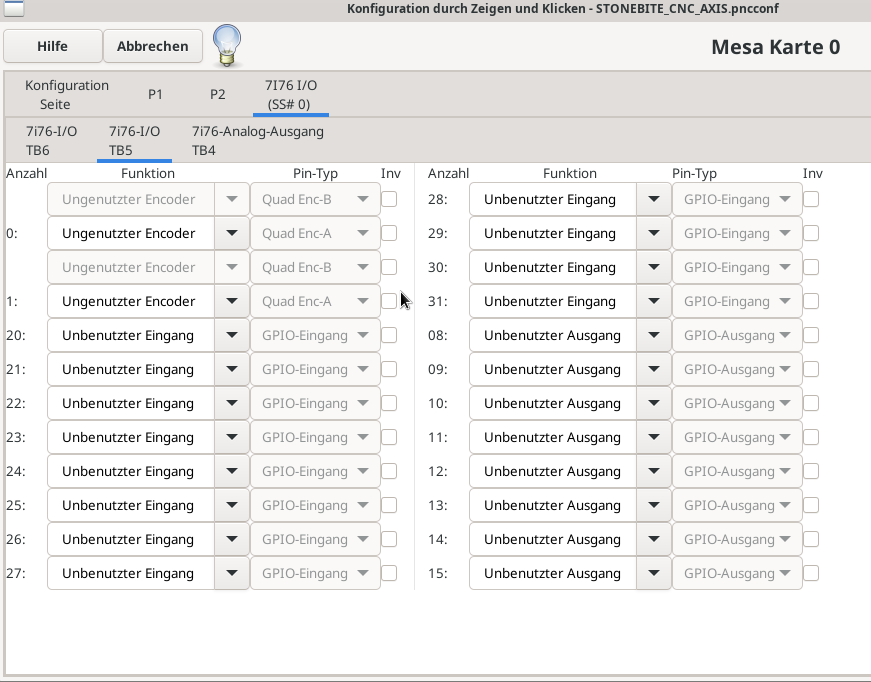Enable Inv checkbox for output 15
Screen dimensions: 871x682
pos(812,573)
